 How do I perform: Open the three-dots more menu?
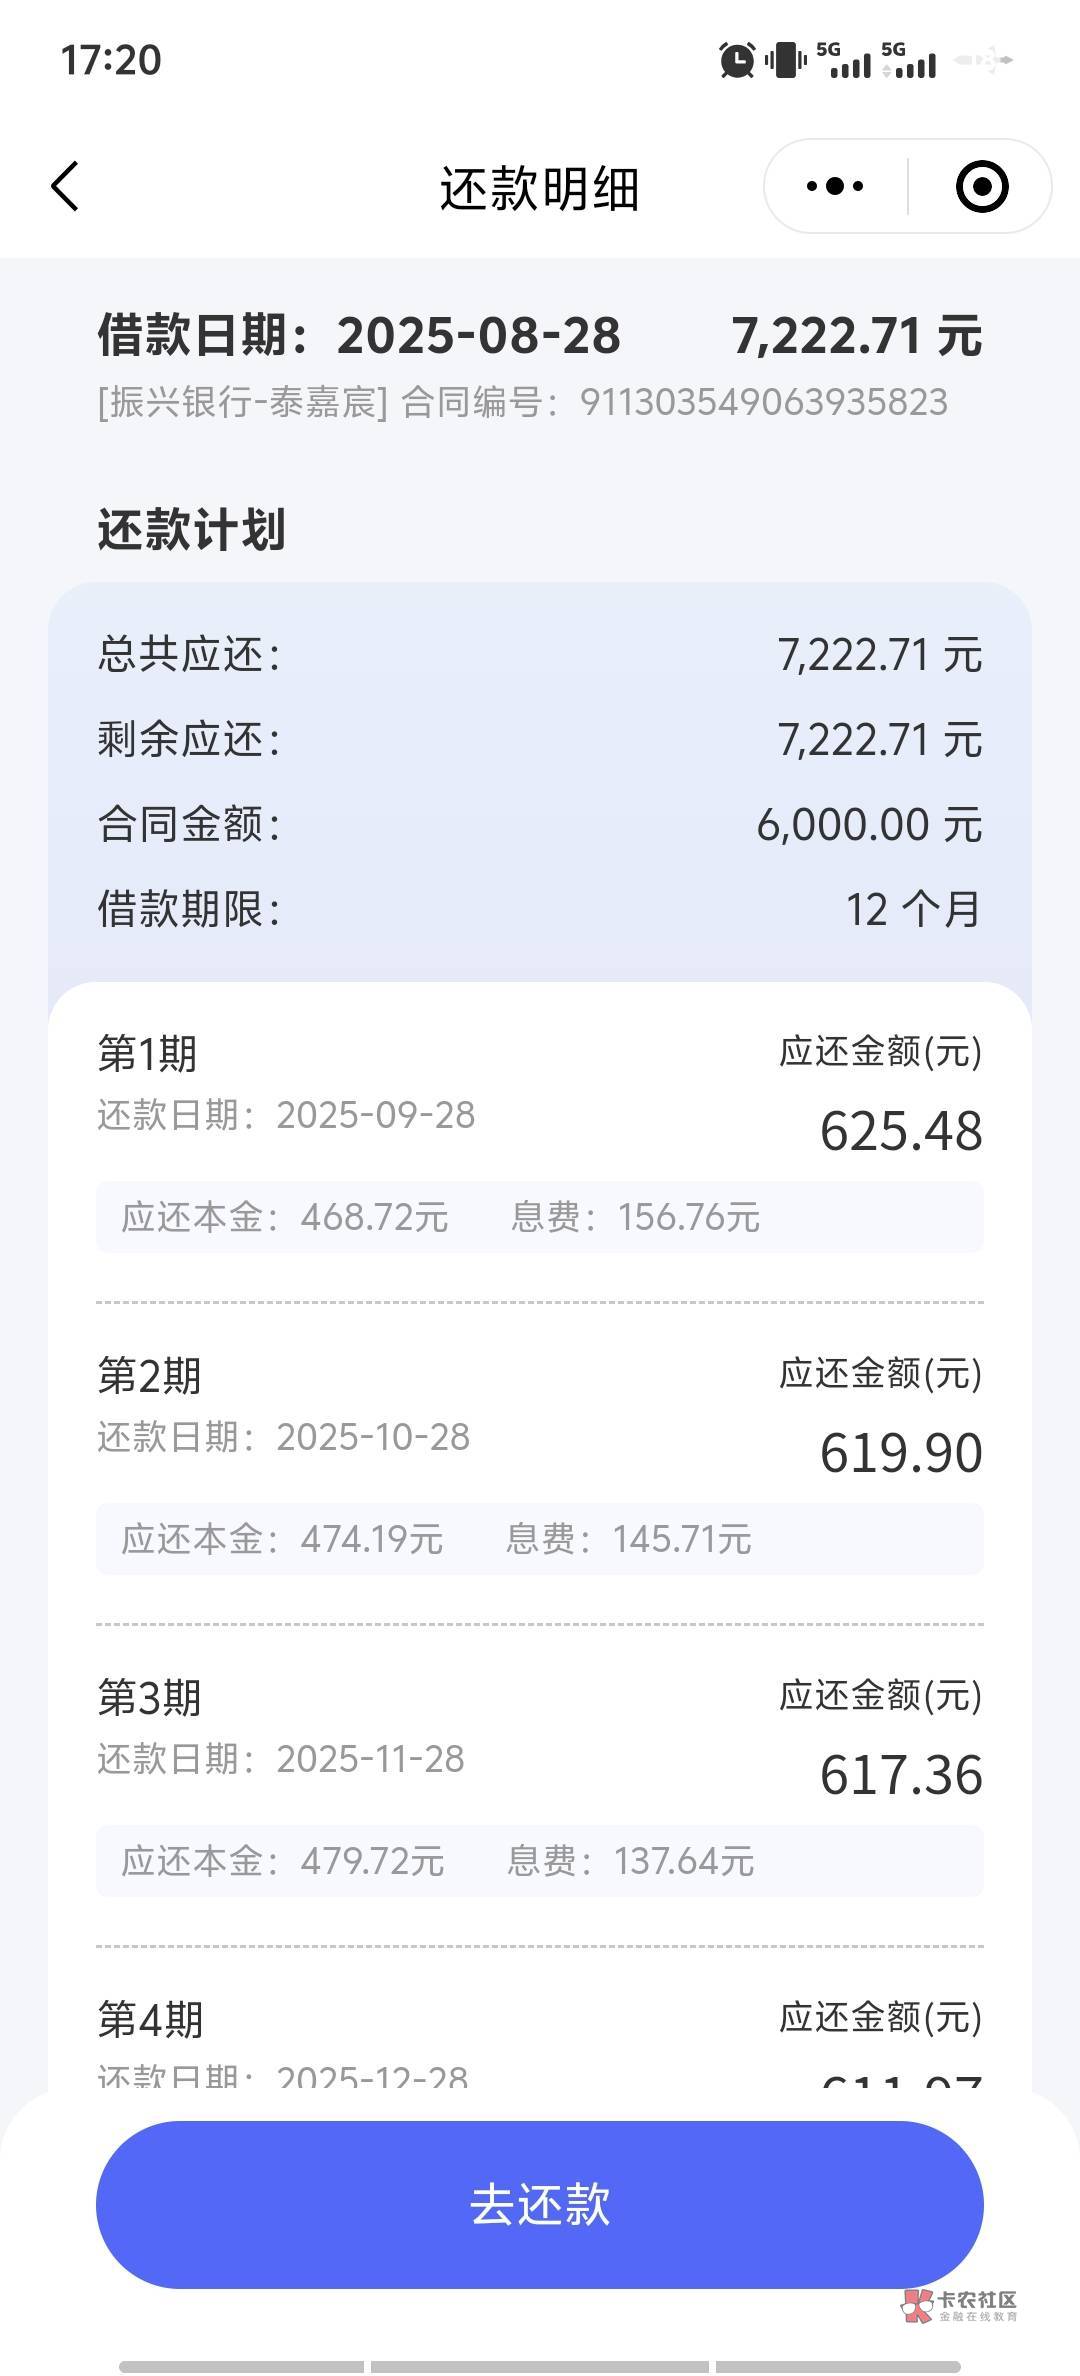click(835, 186)
